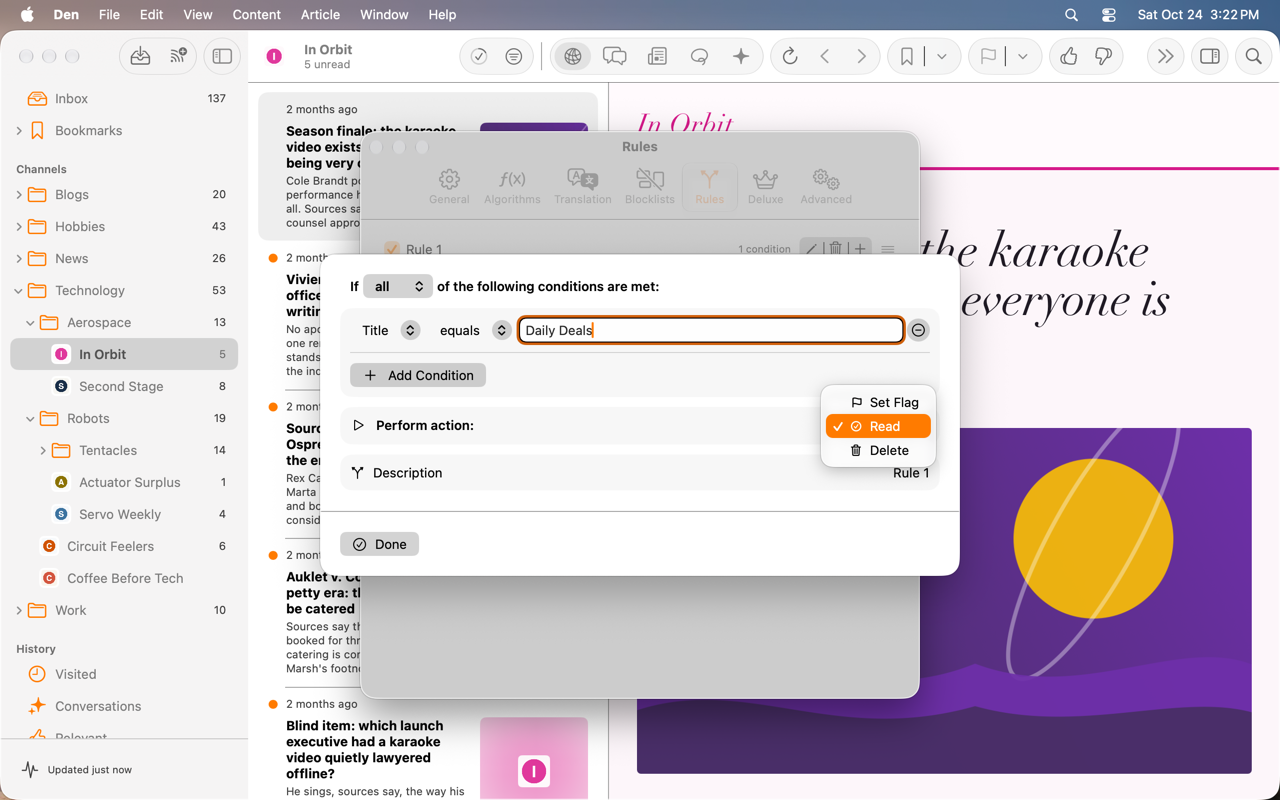Select the Second Stage feed
Screen dimensions: 1280x800
[124, 387]
